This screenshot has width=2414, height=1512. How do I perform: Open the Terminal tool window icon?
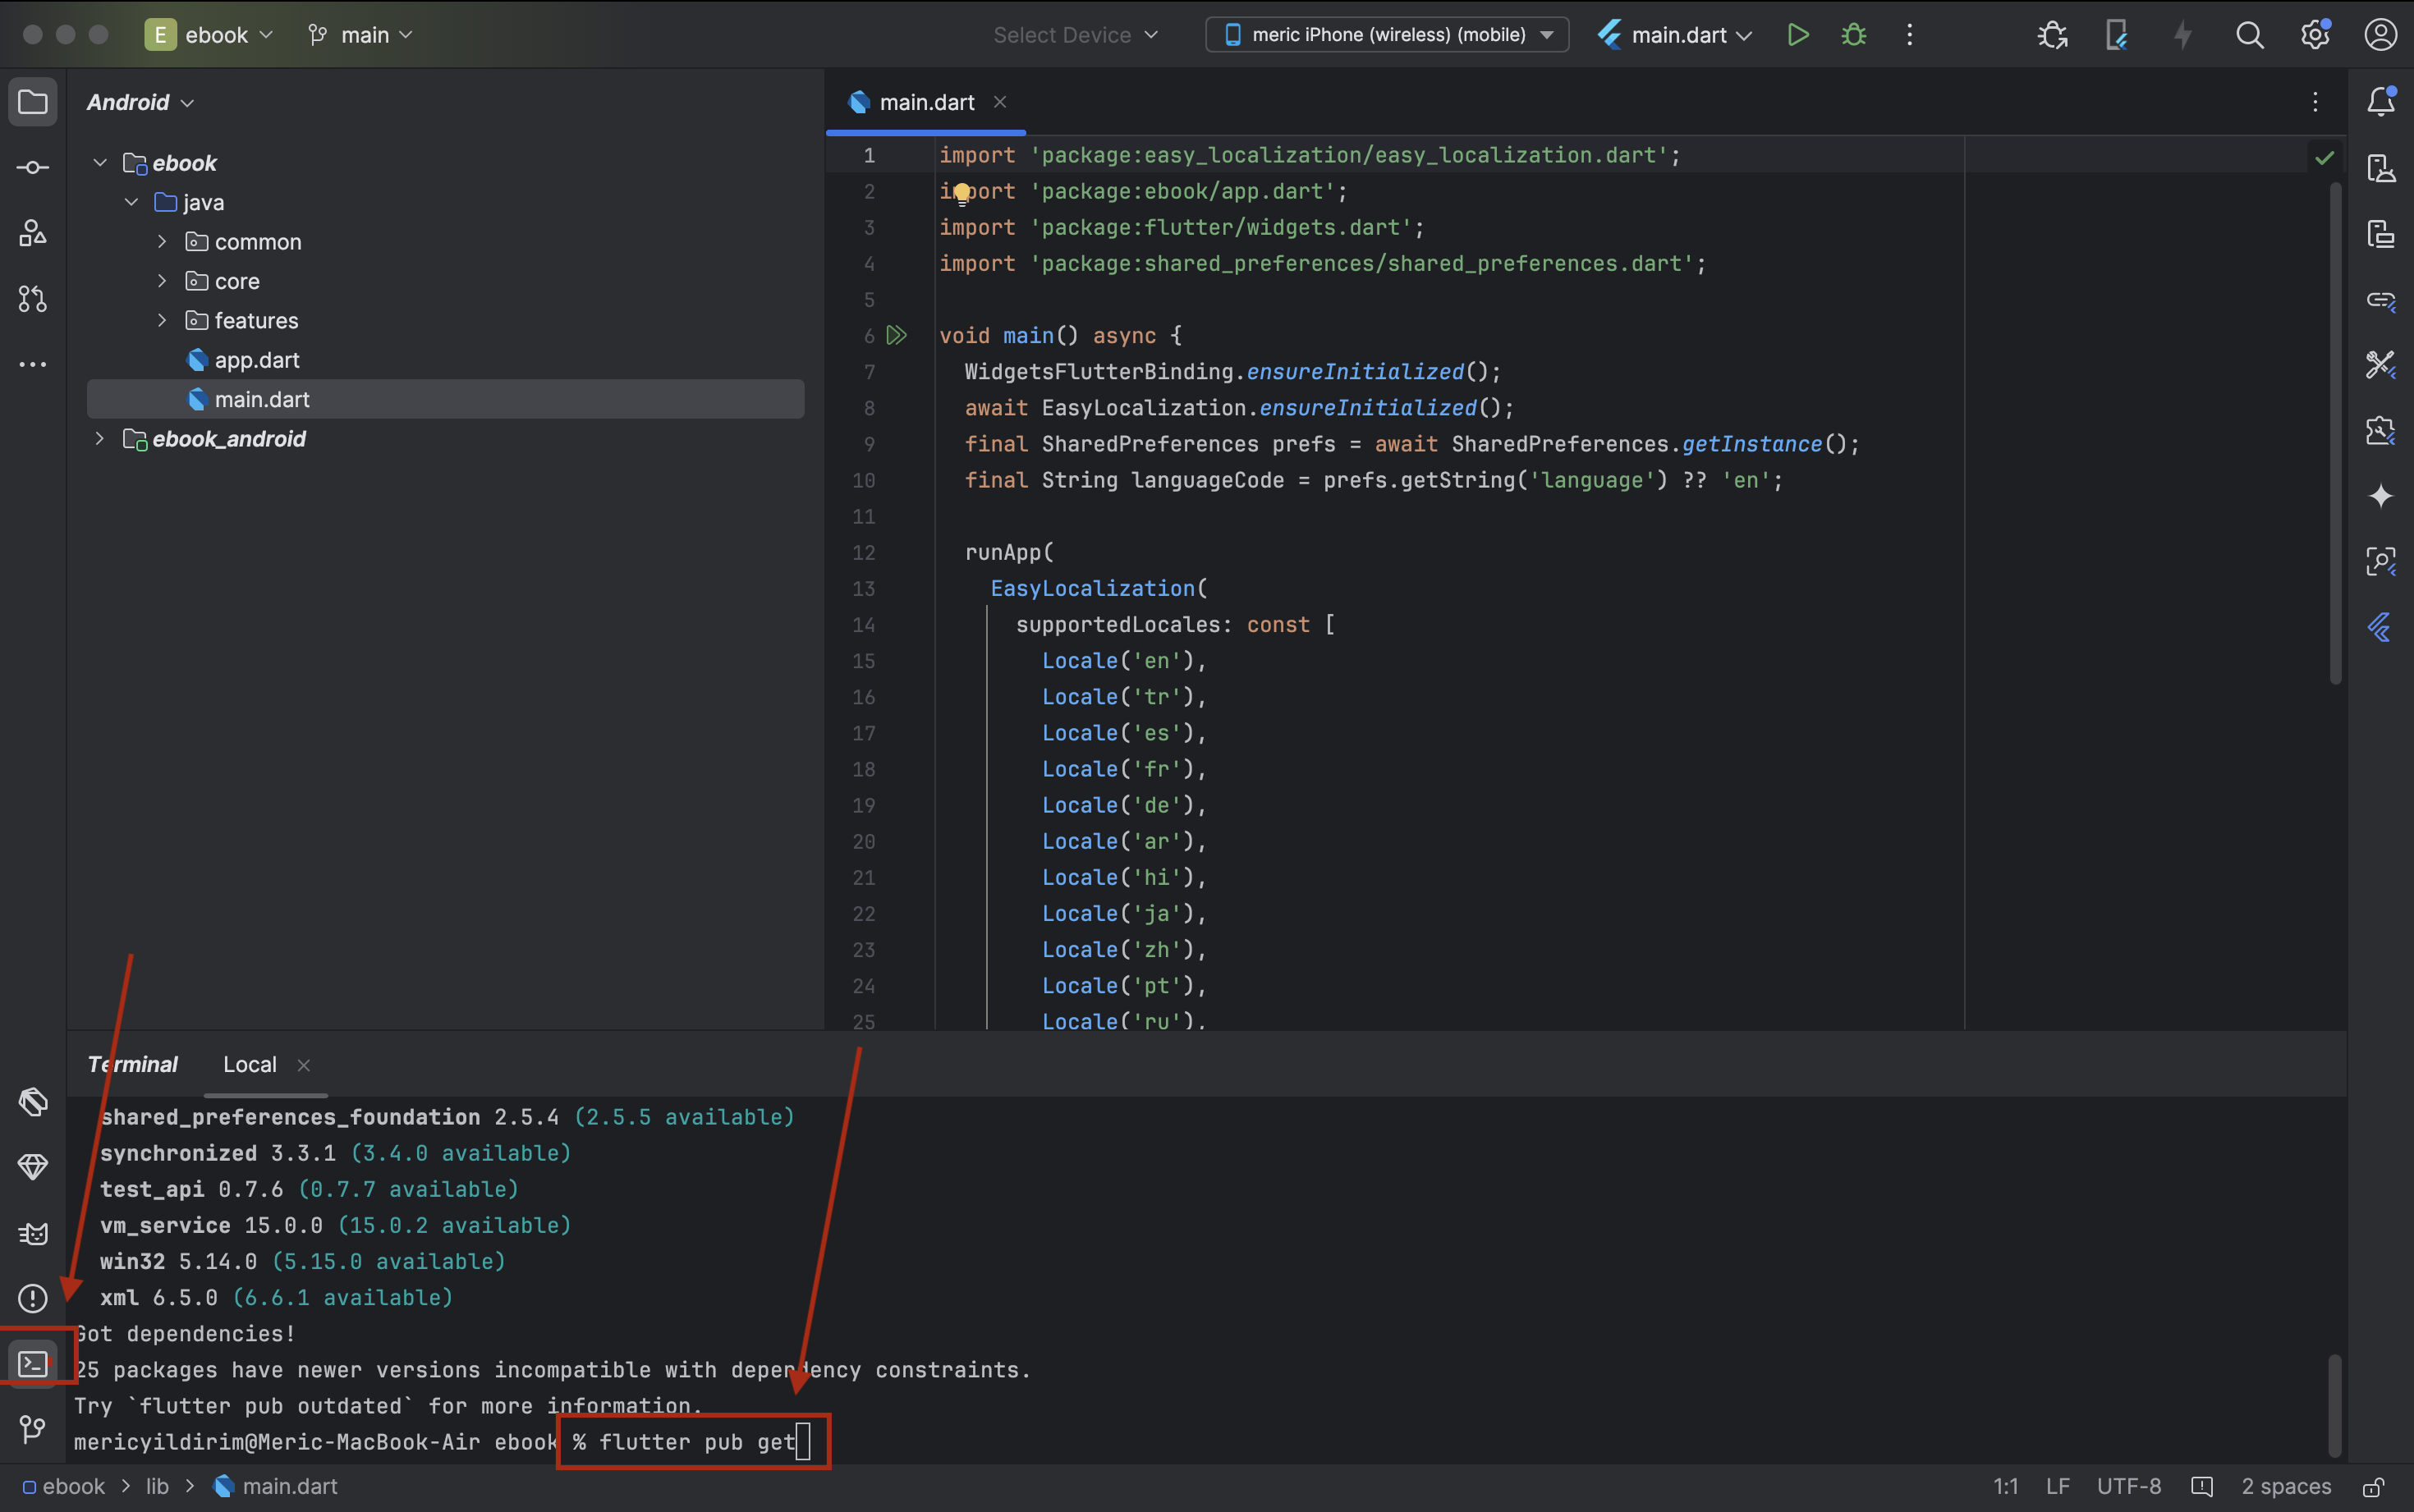33,1362
